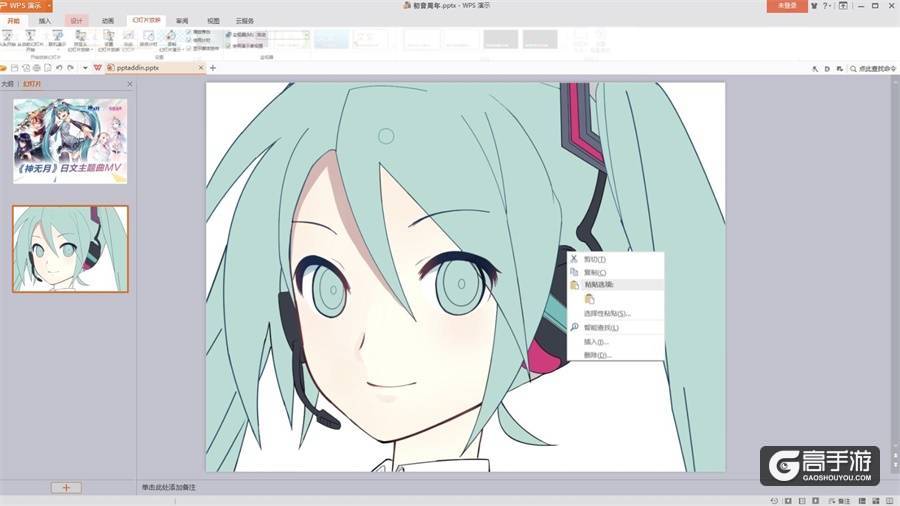Switch to normal view icon in status bar
The height and width of the screenshot is (506, 900).
click(862, 501)
